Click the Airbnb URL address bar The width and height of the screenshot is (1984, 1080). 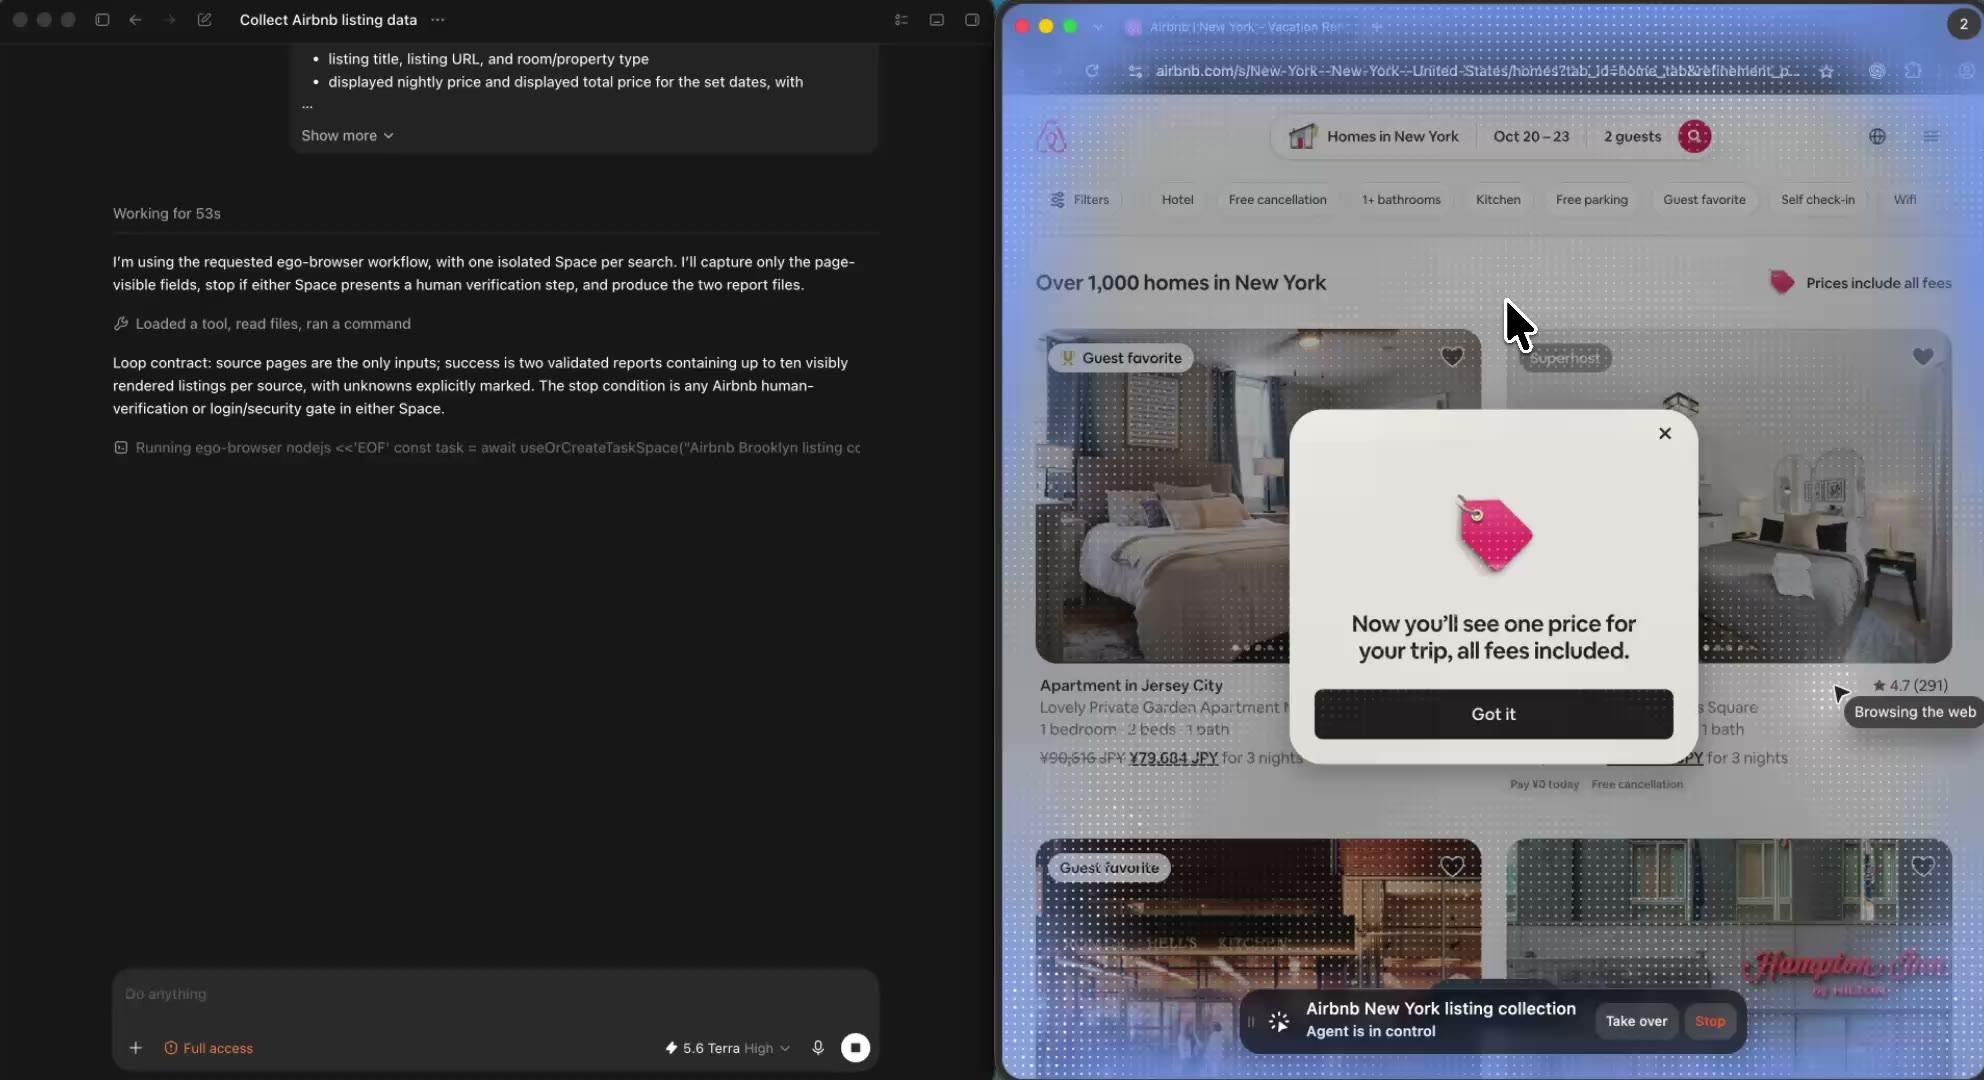[1477, 71]
